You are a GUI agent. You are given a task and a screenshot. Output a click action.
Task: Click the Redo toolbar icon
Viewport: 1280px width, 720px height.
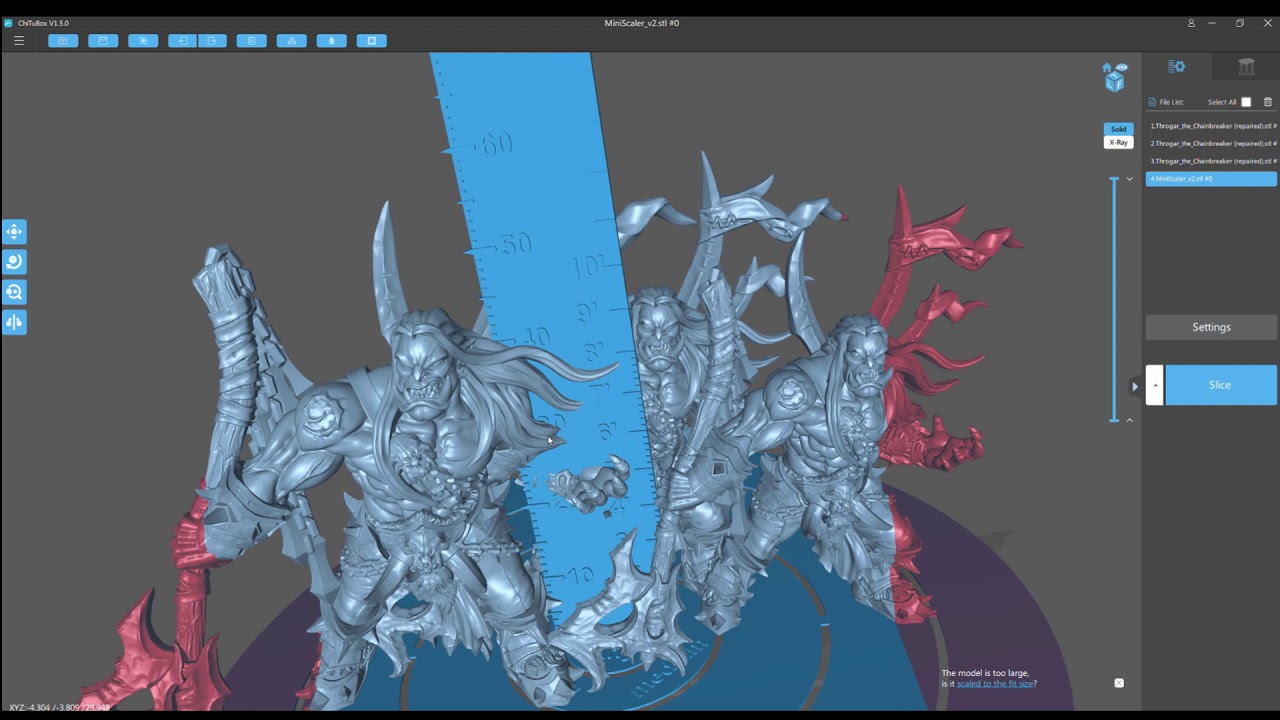pos(212,41)
